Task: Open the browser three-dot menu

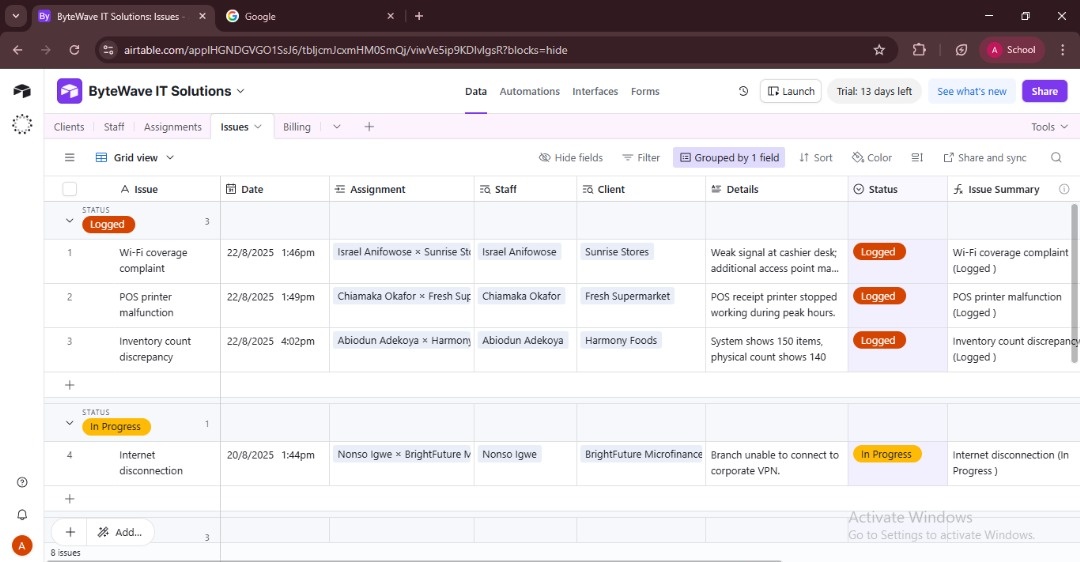Action: (1063, 50)
